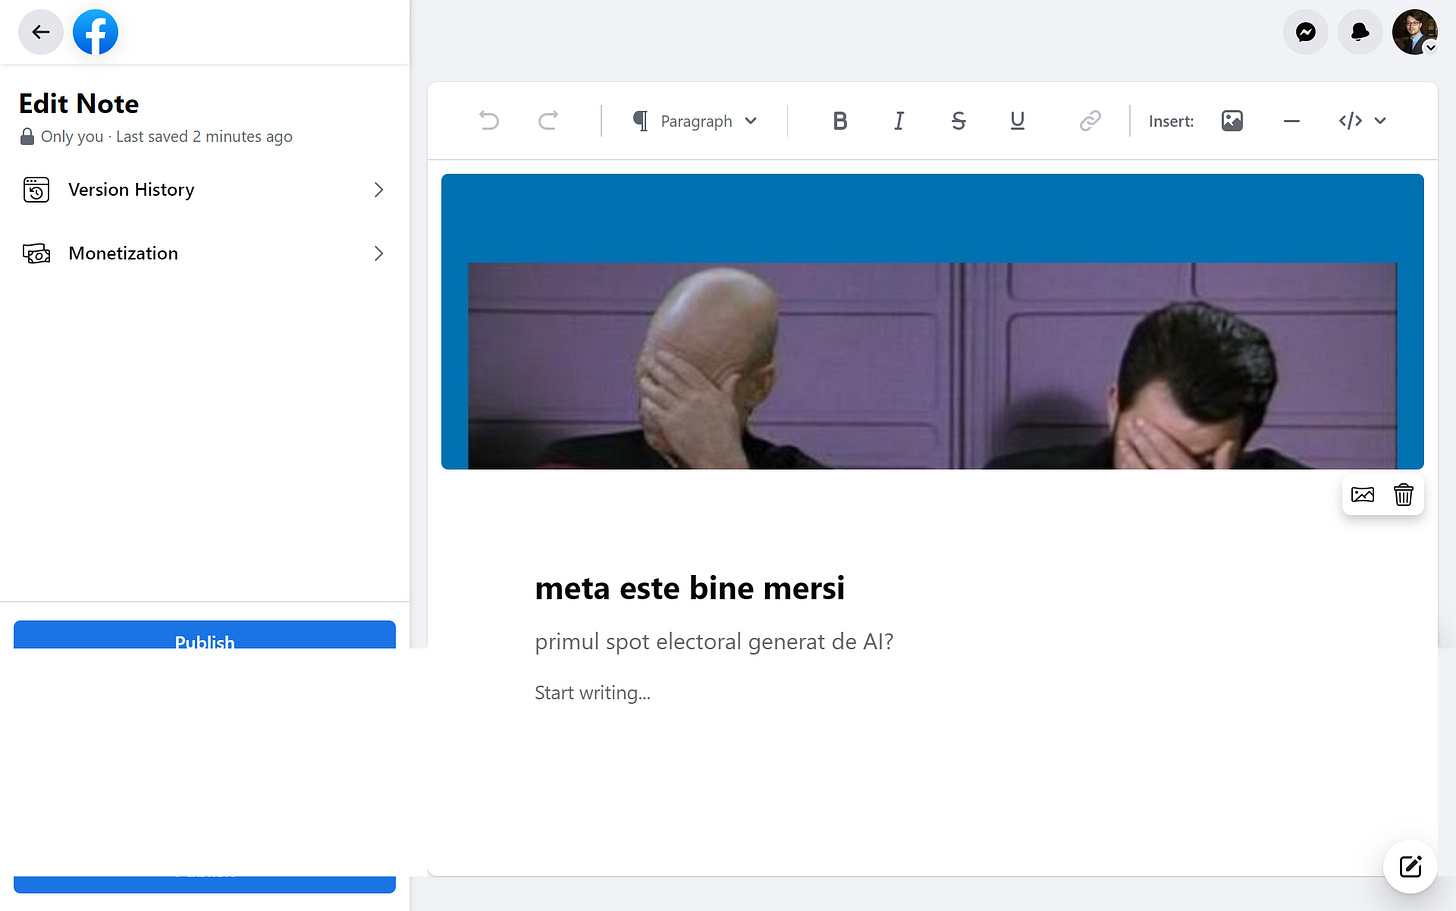Open Monetization settings
Viewport: 1456px width, 911px height.
pos(204,254)
